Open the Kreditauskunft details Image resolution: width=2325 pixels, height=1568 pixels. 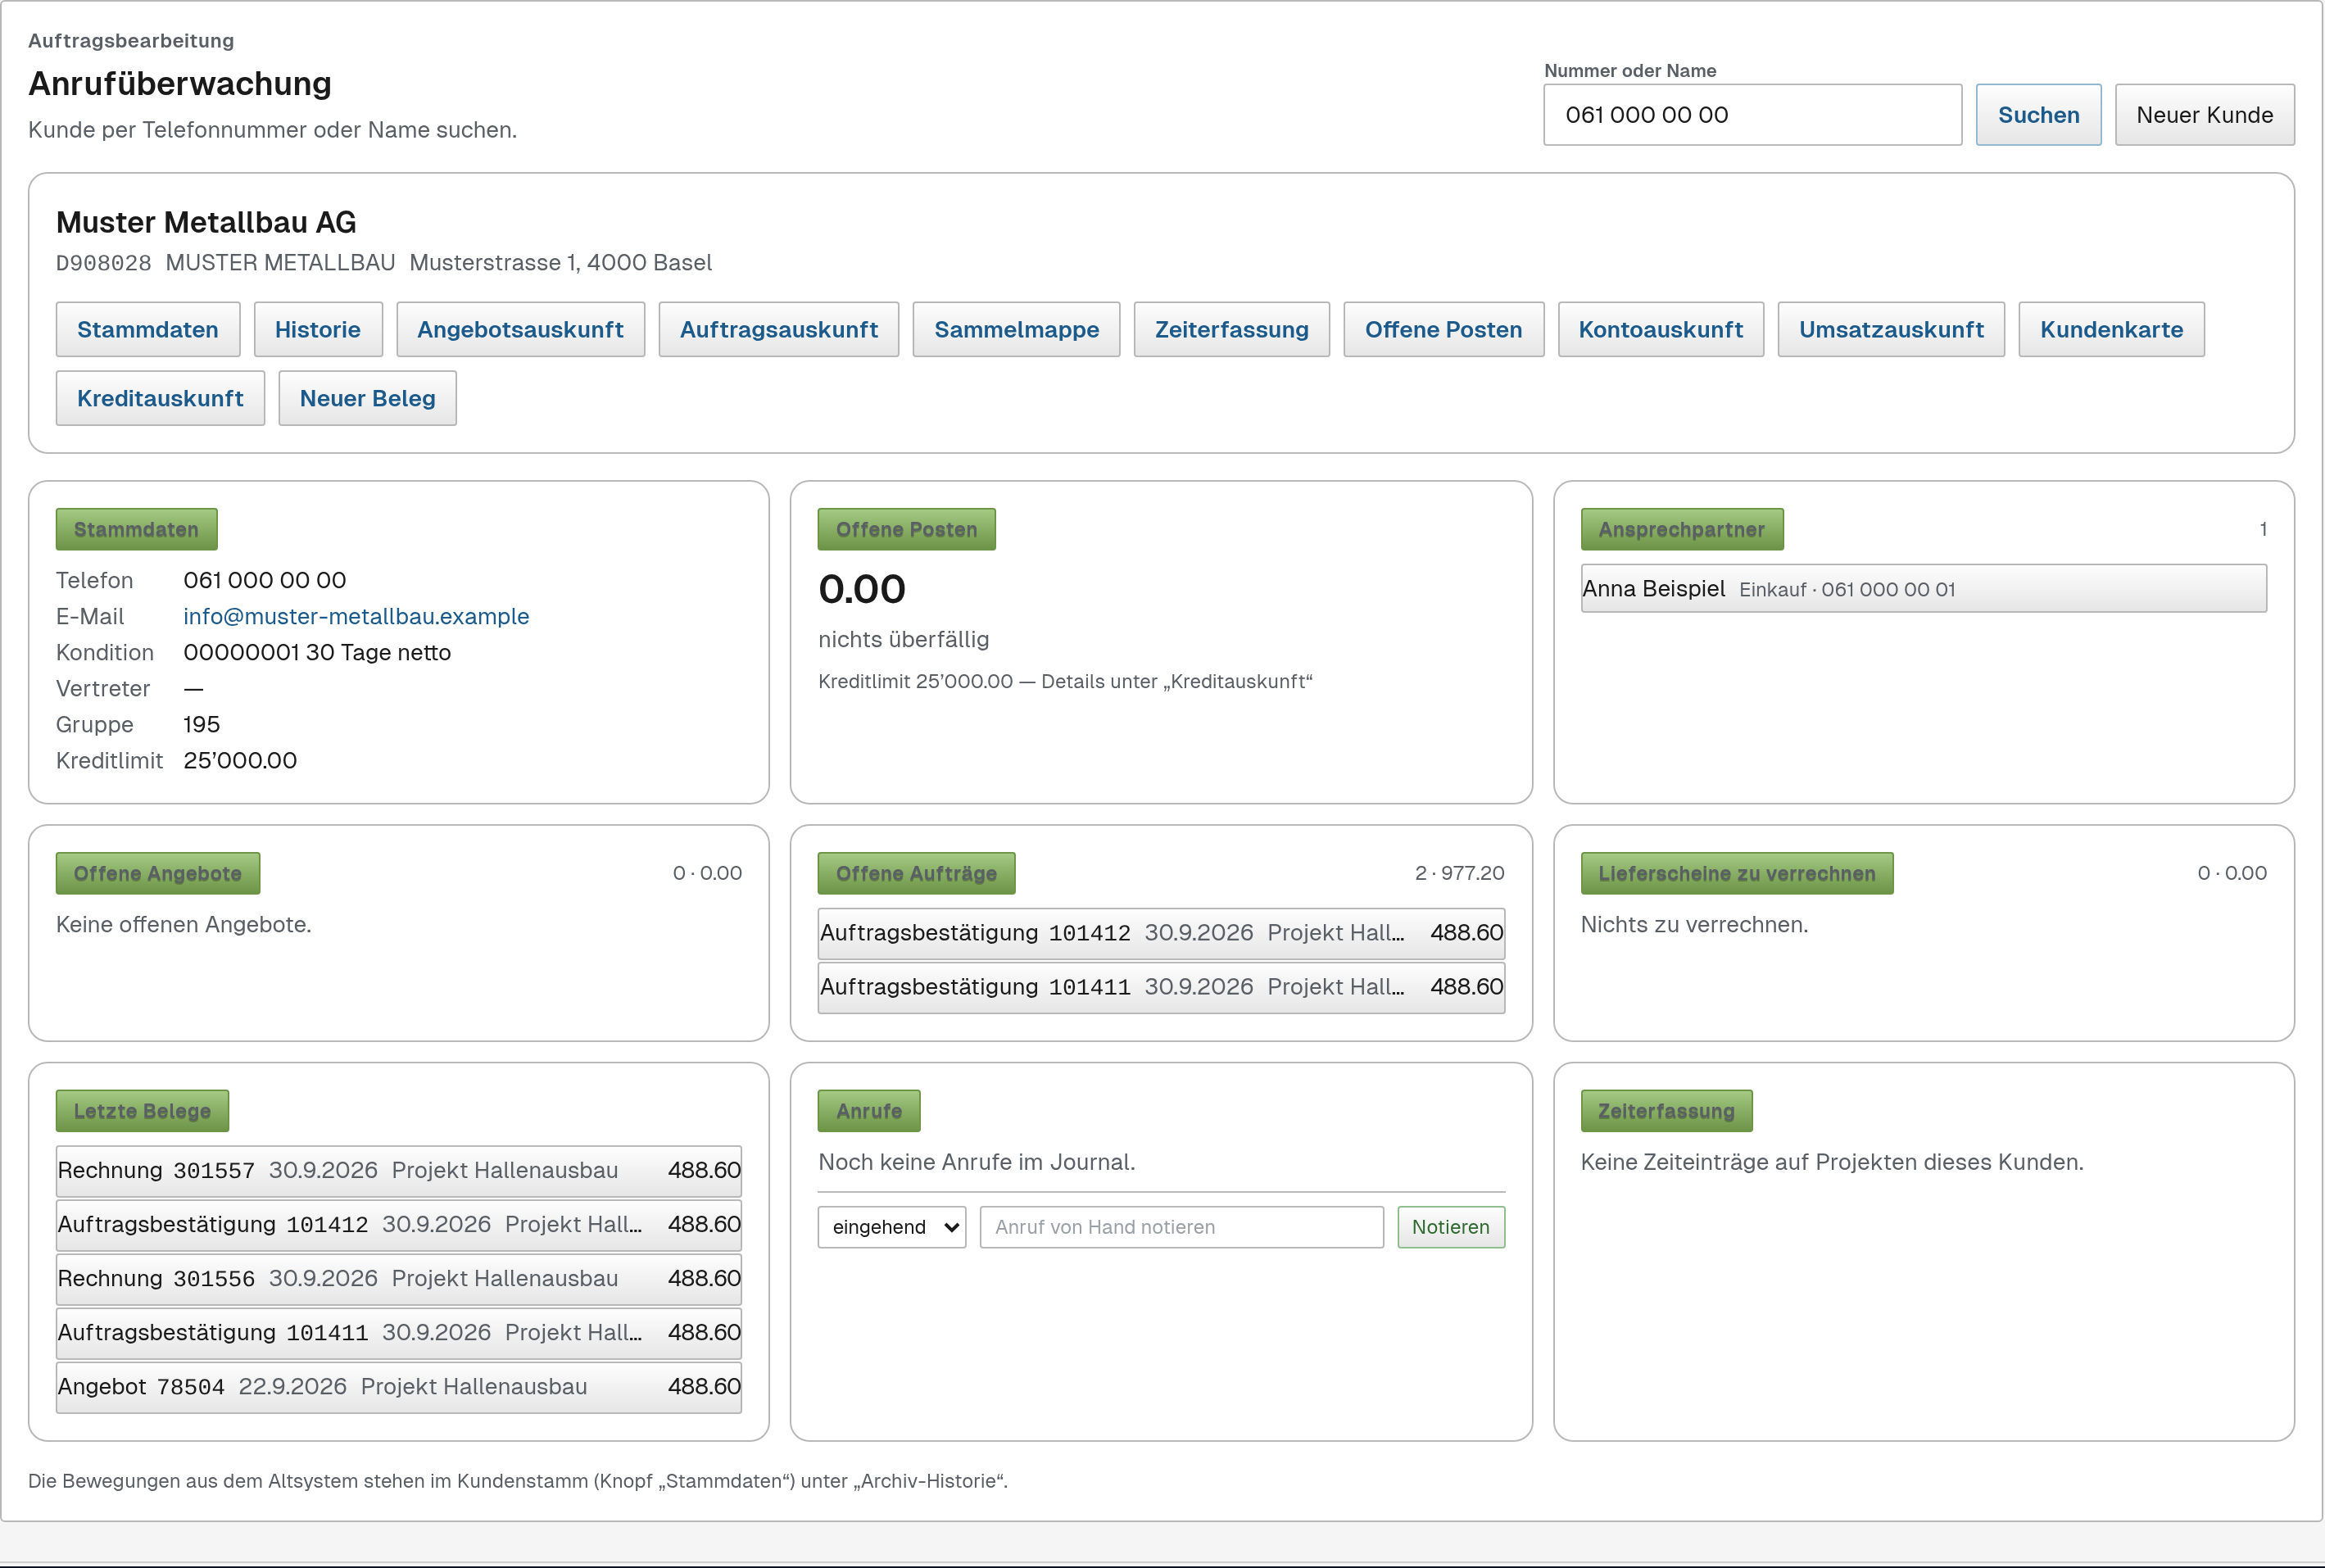point(160,398)
